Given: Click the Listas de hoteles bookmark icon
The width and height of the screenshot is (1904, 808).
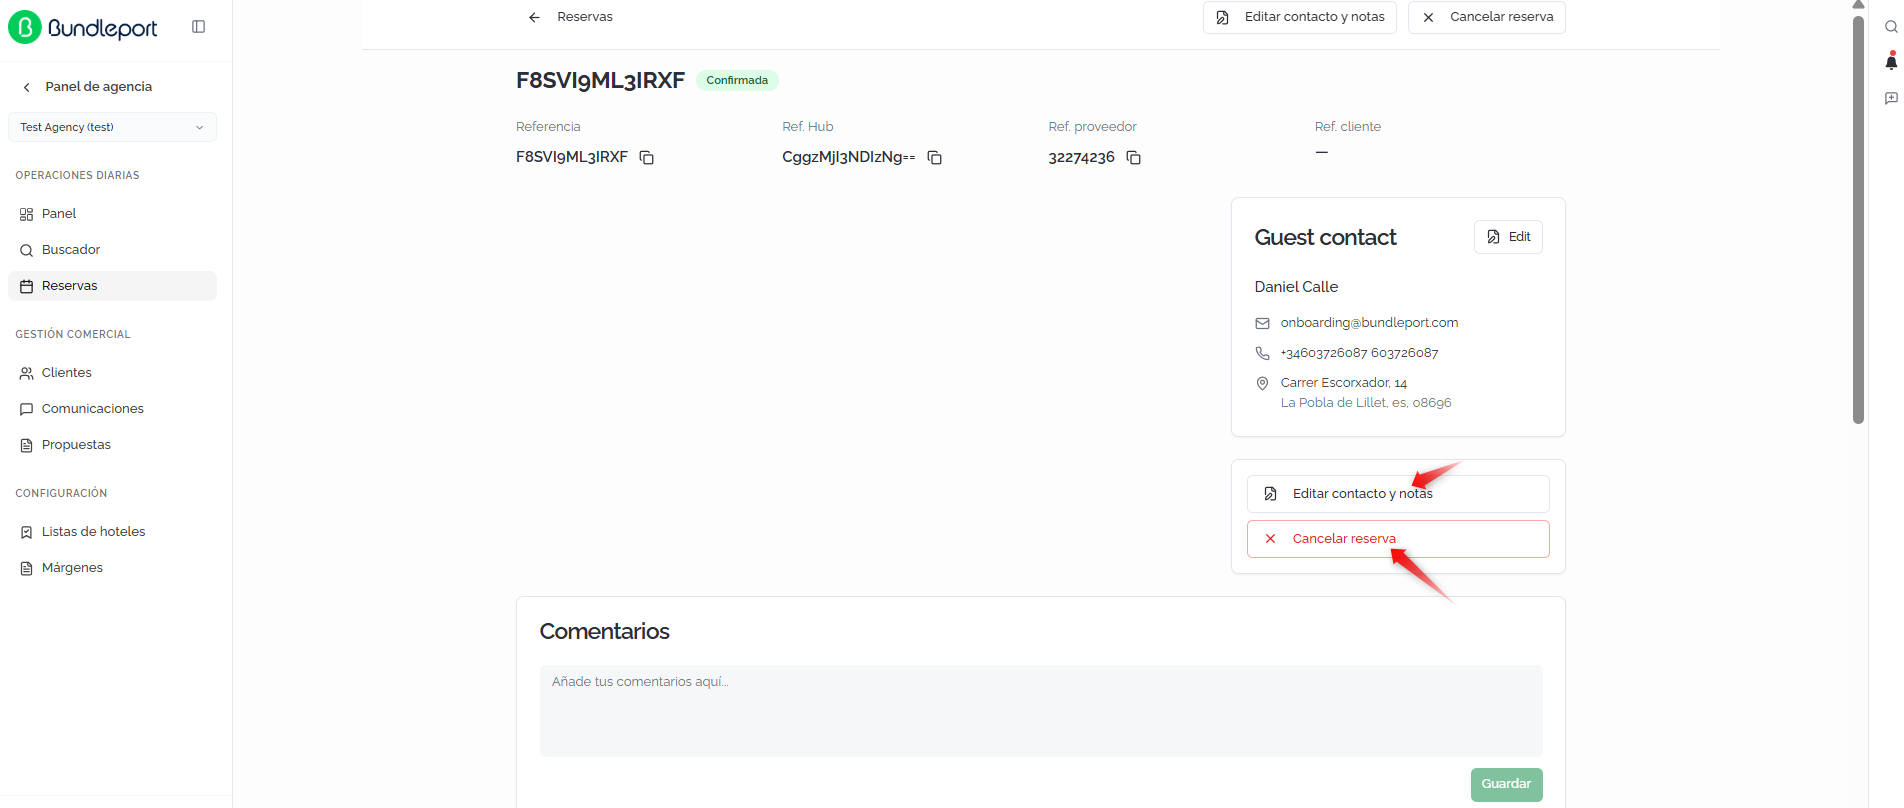Looking at the screenshot, I should pyautogui.click(x=27, y=532).
